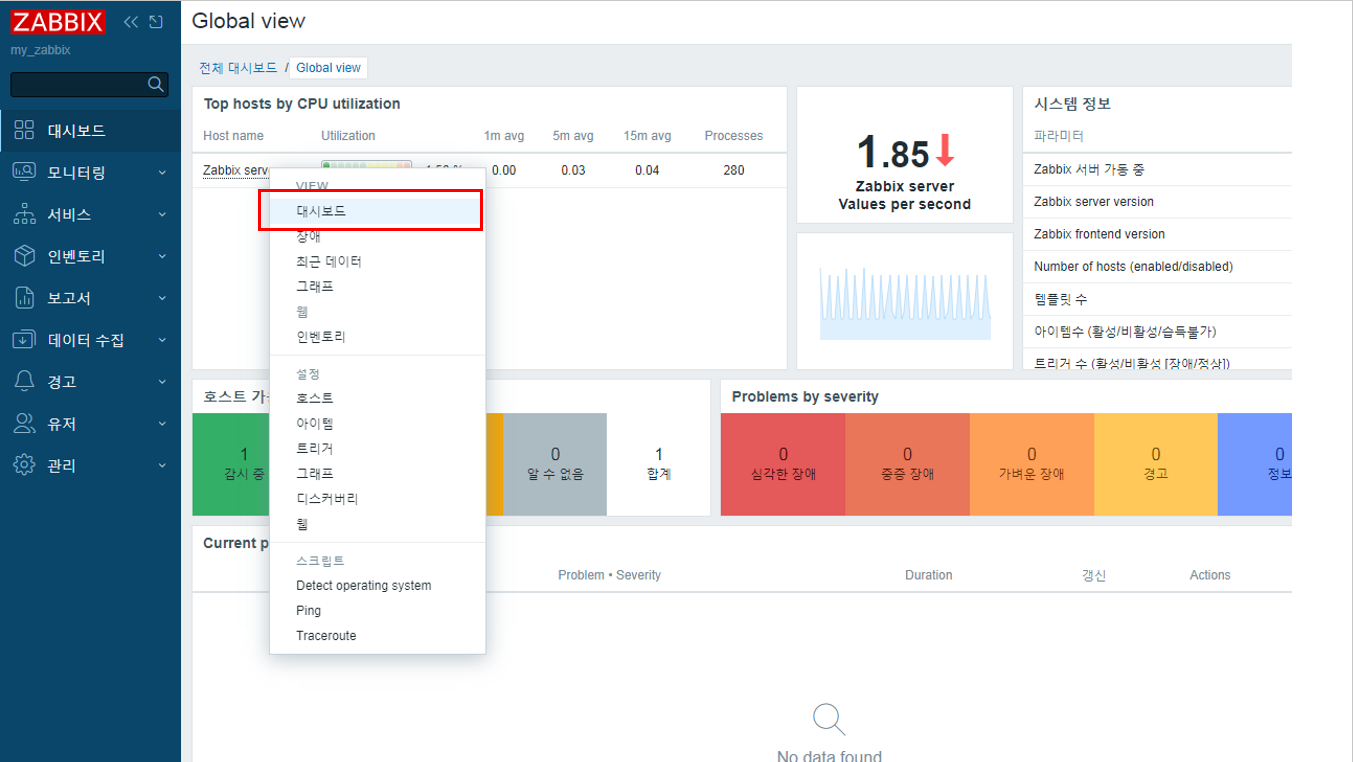The image size is (1353, 762).
Task: Choose 인벤토리 in the context menu
Action: (x=378, y=337)
